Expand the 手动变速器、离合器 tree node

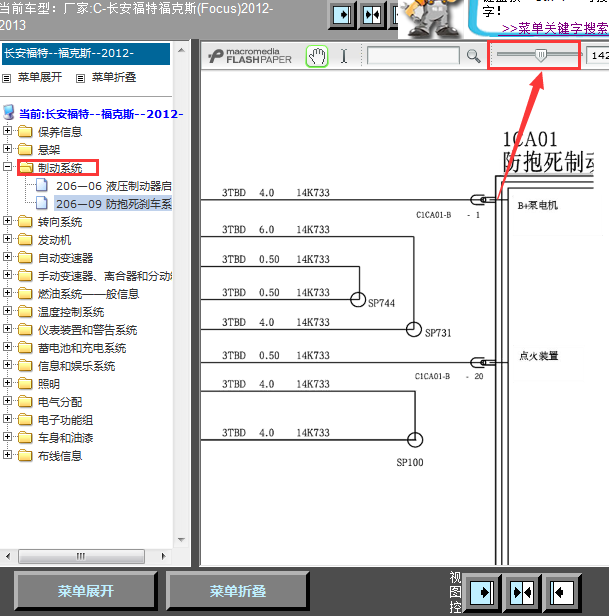(x=7, y=275)
